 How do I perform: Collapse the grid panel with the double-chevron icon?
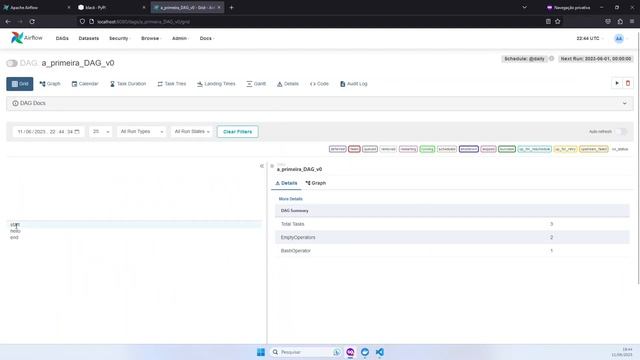262,166
